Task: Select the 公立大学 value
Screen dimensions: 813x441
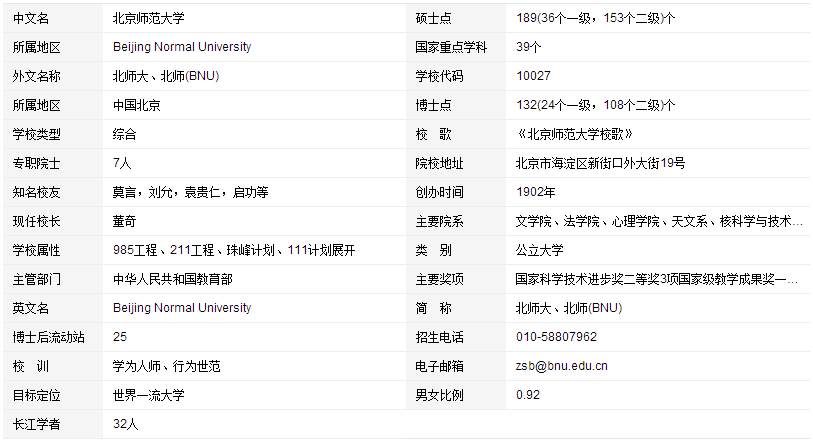Action: (x=540, y=250)
